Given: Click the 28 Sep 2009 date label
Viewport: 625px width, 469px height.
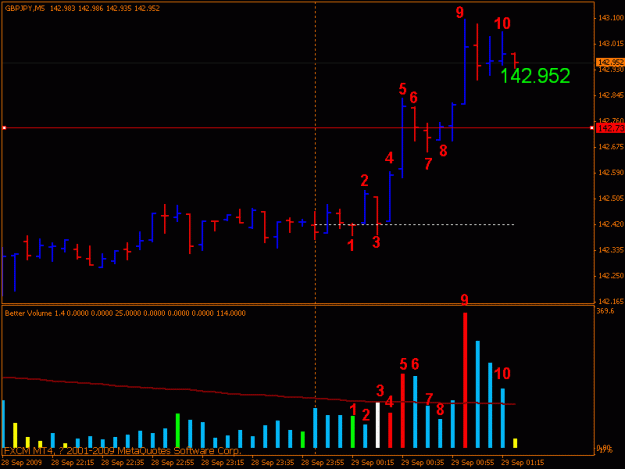Looking at the screenshot, I should click(22, 463).
